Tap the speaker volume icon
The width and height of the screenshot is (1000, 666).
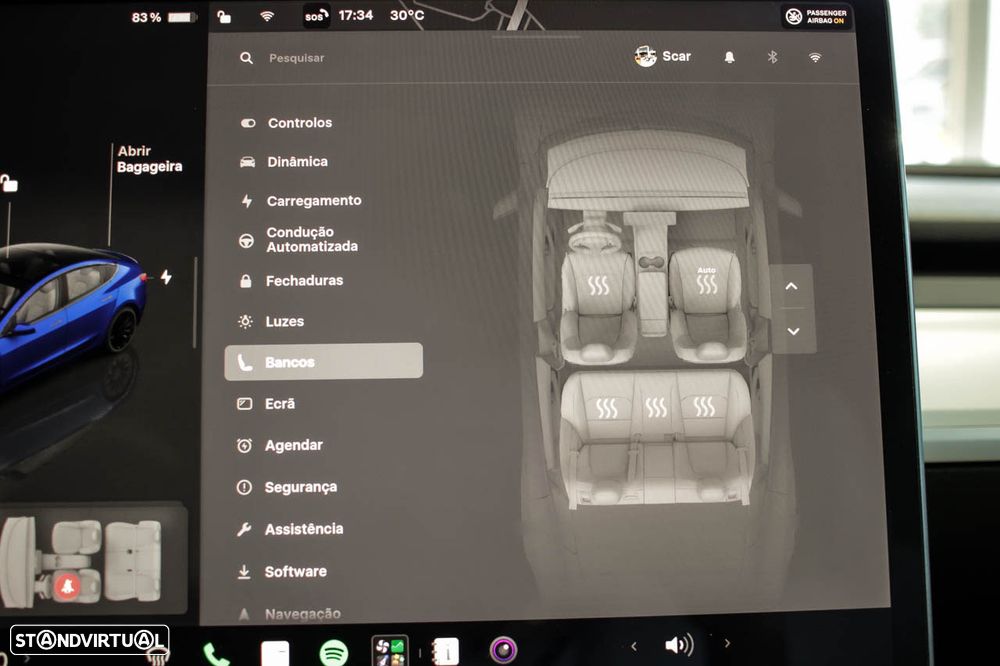point(679,645)
